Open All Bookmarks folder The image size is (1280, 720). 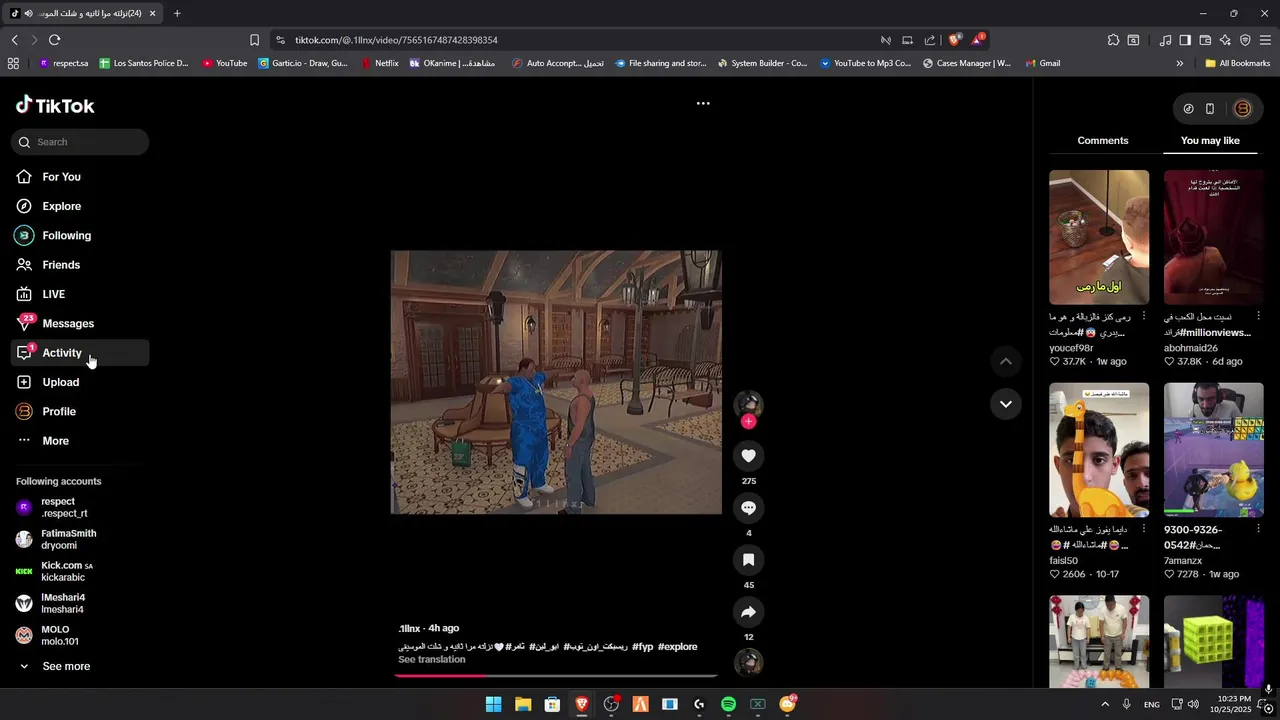1238,63
